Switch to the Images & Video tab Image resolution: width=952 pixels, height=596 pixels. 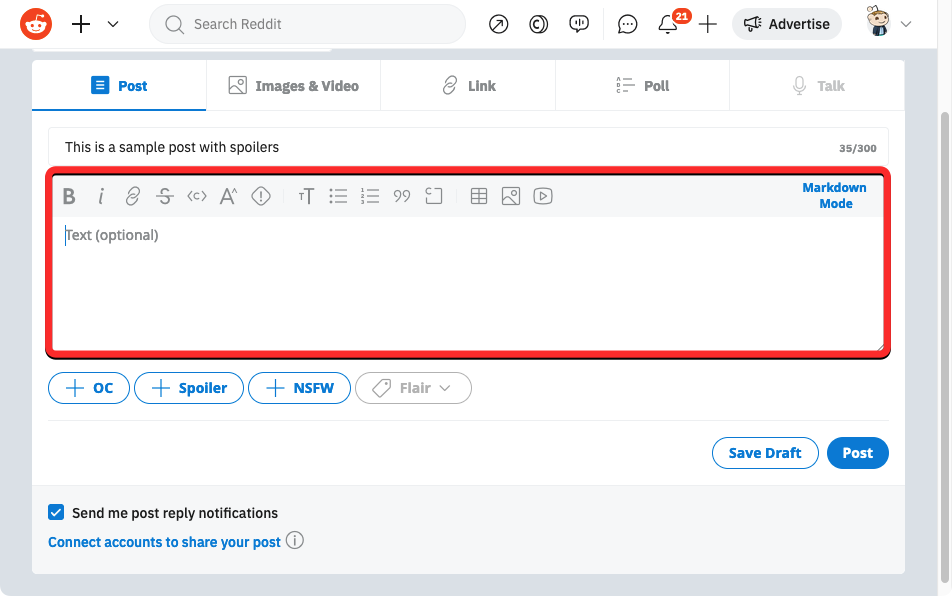pyautogui.click(x=293, y=86)
